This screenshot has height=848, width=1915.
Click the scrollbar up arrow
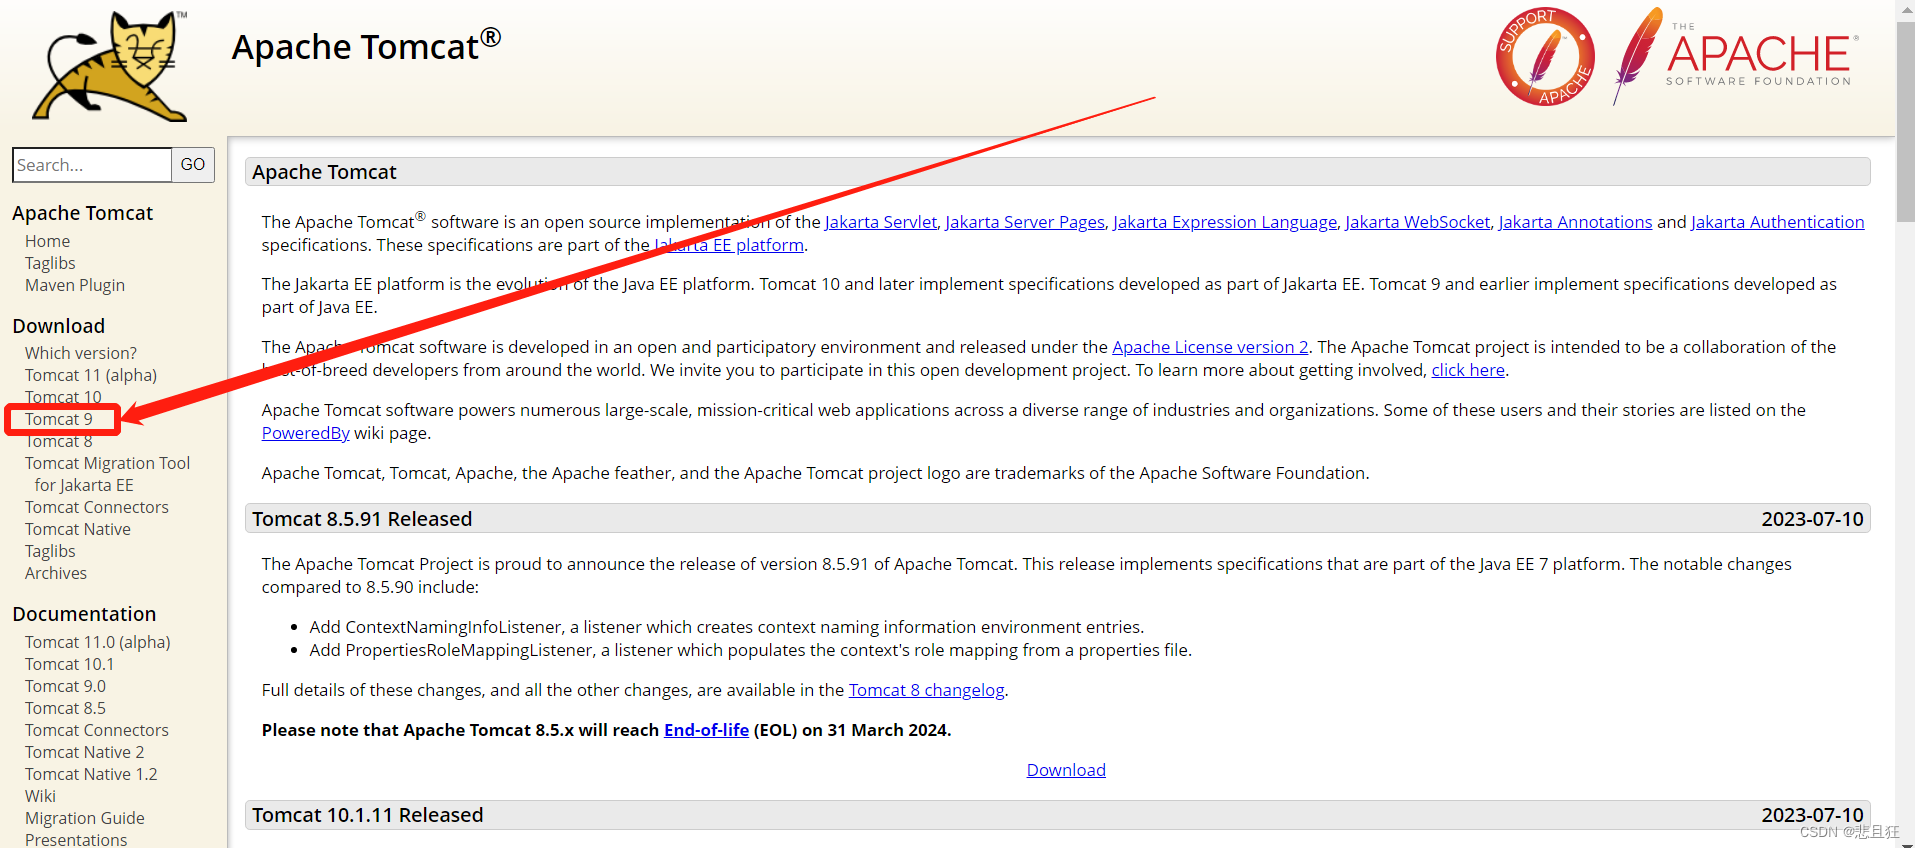(1906, 9)
